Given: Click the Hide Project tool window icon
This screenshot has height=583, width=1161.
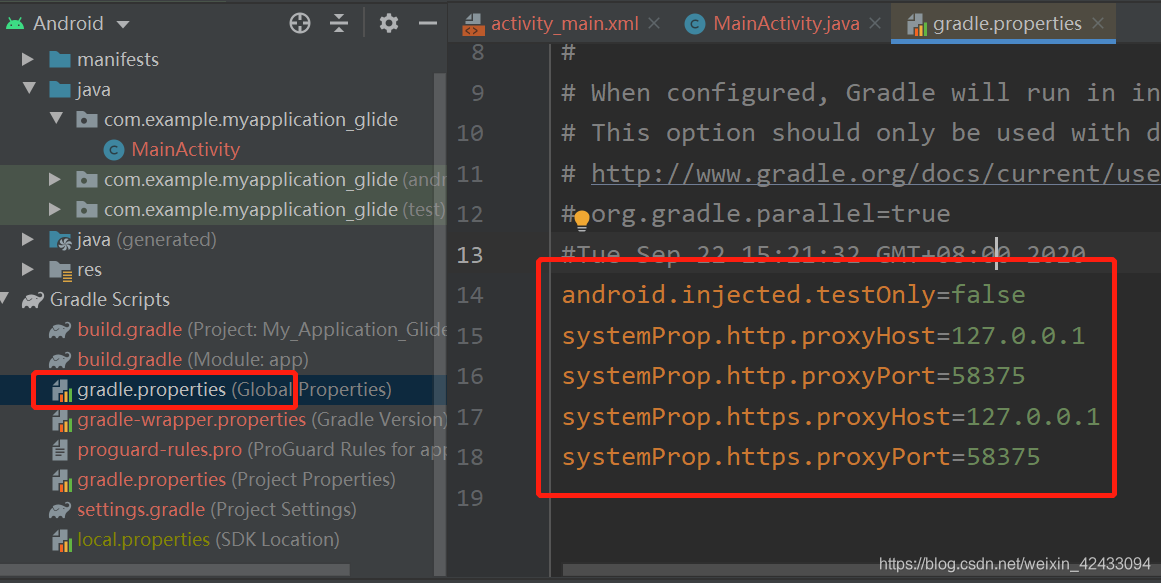Looking at the screenshot, I should click(428, 22).
